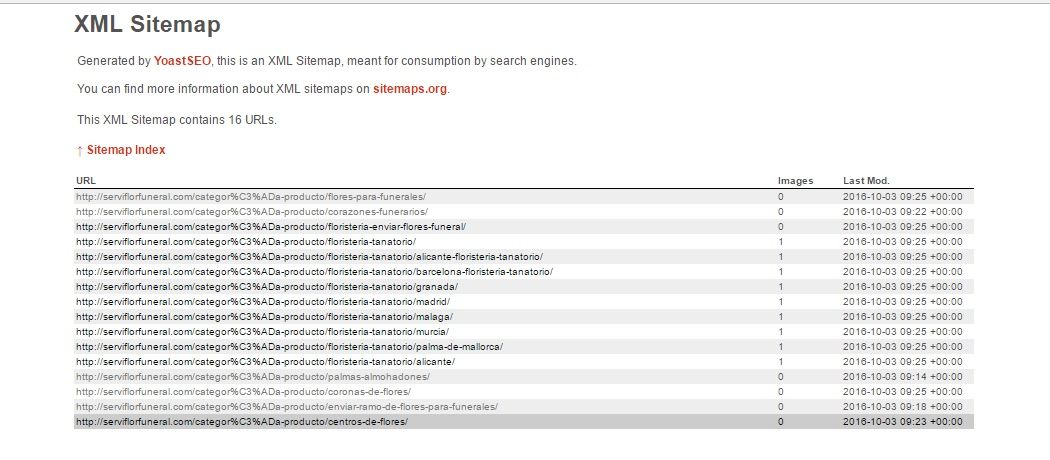Sort the table by URL column header
Viewport: 1050px width, 460px height.
pyautogui.click(x=86, y=181)
